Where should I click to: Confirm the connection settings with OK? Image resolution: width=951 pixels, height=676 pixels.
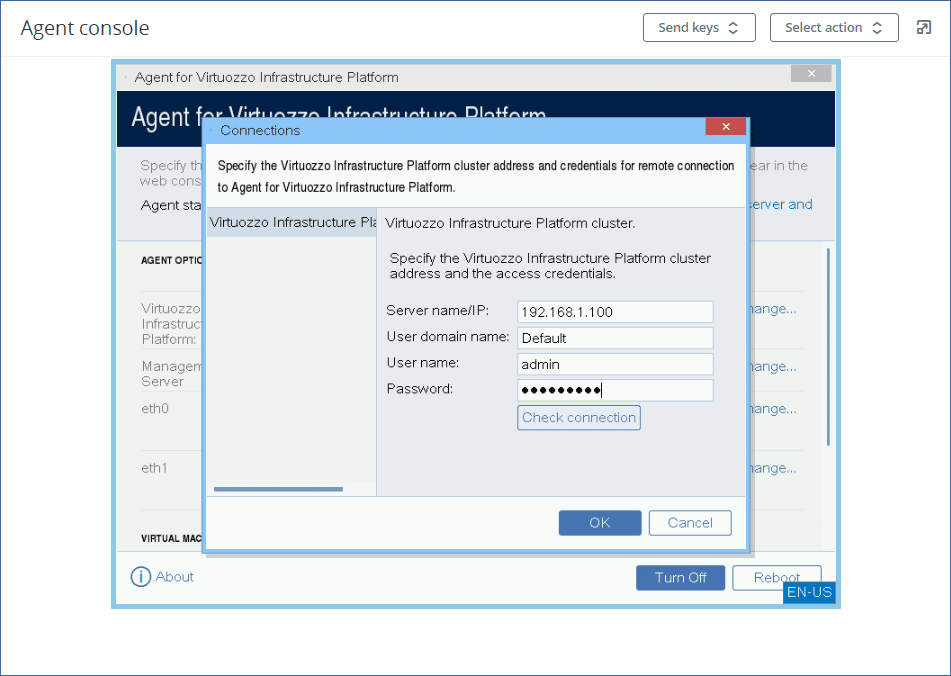point(599,523)
